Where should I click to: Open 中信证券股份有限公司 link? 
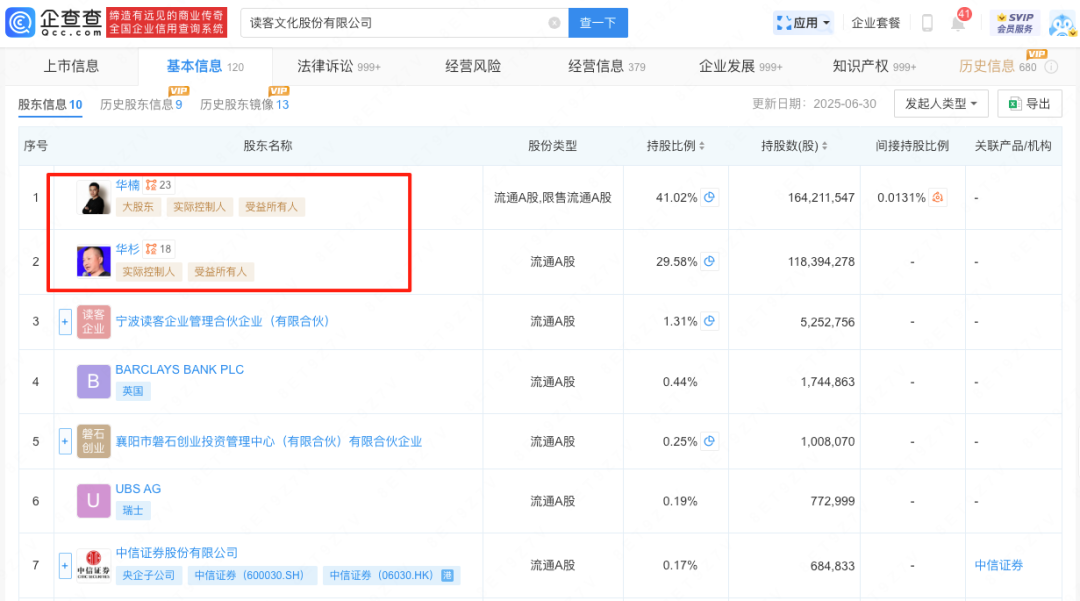(176, 553)
